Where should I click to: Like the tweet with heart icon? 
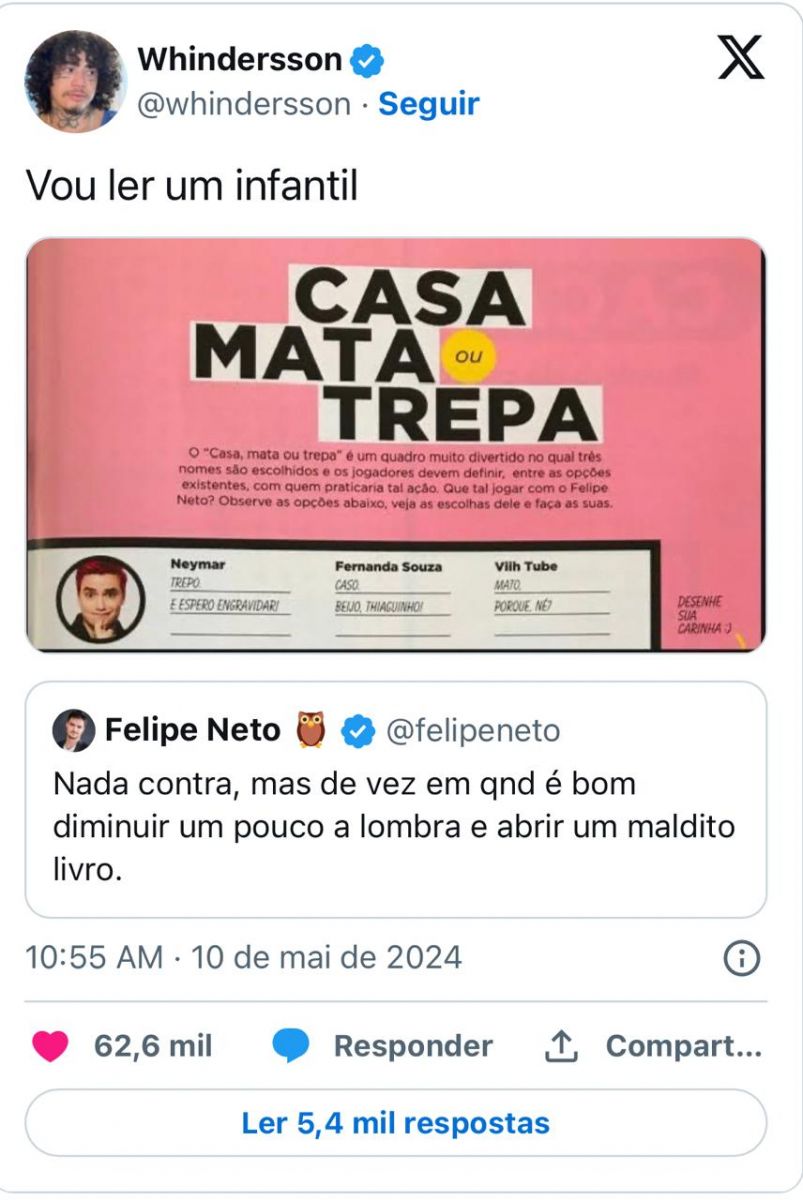pos(51,1046)
